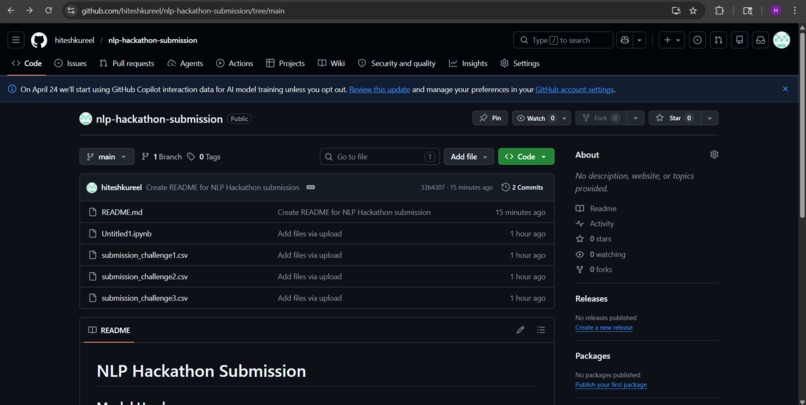
Task: Click the Watch button
Action: point(535,118)
